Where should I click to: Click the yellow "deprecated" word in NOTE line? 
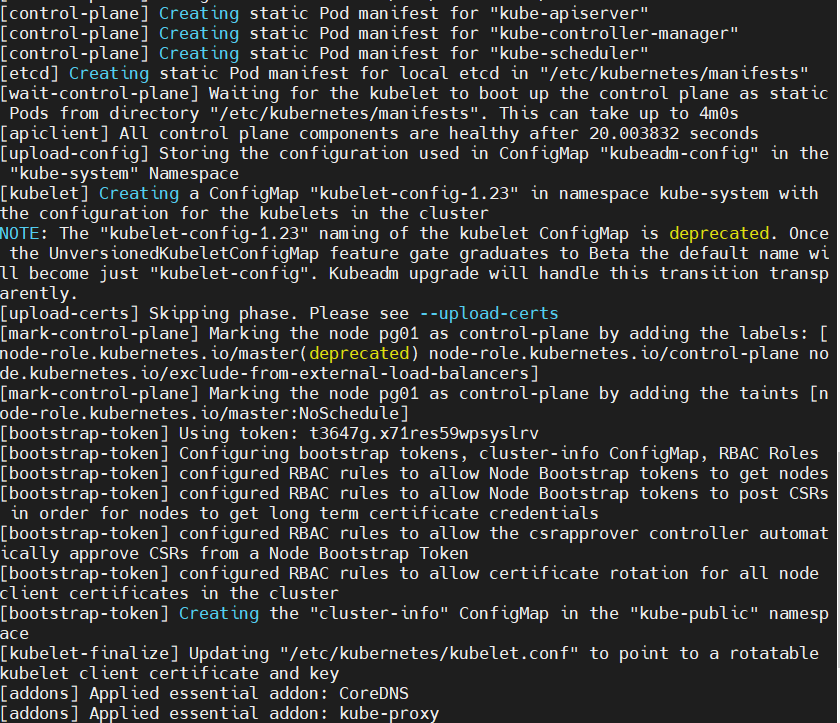[719, 234]
